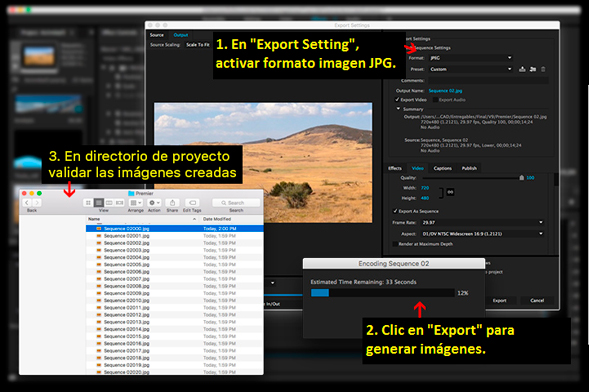
Task: Switch to the Source tab
Action: click(x=157, y=35)
